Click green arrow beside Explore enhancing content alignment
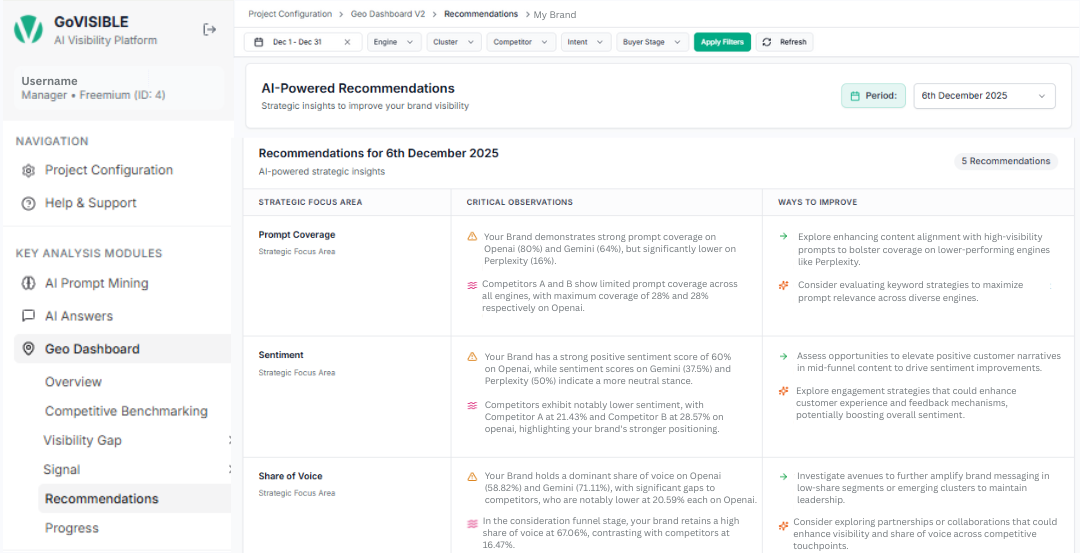Screen dimensions: 1080x553 783,236
